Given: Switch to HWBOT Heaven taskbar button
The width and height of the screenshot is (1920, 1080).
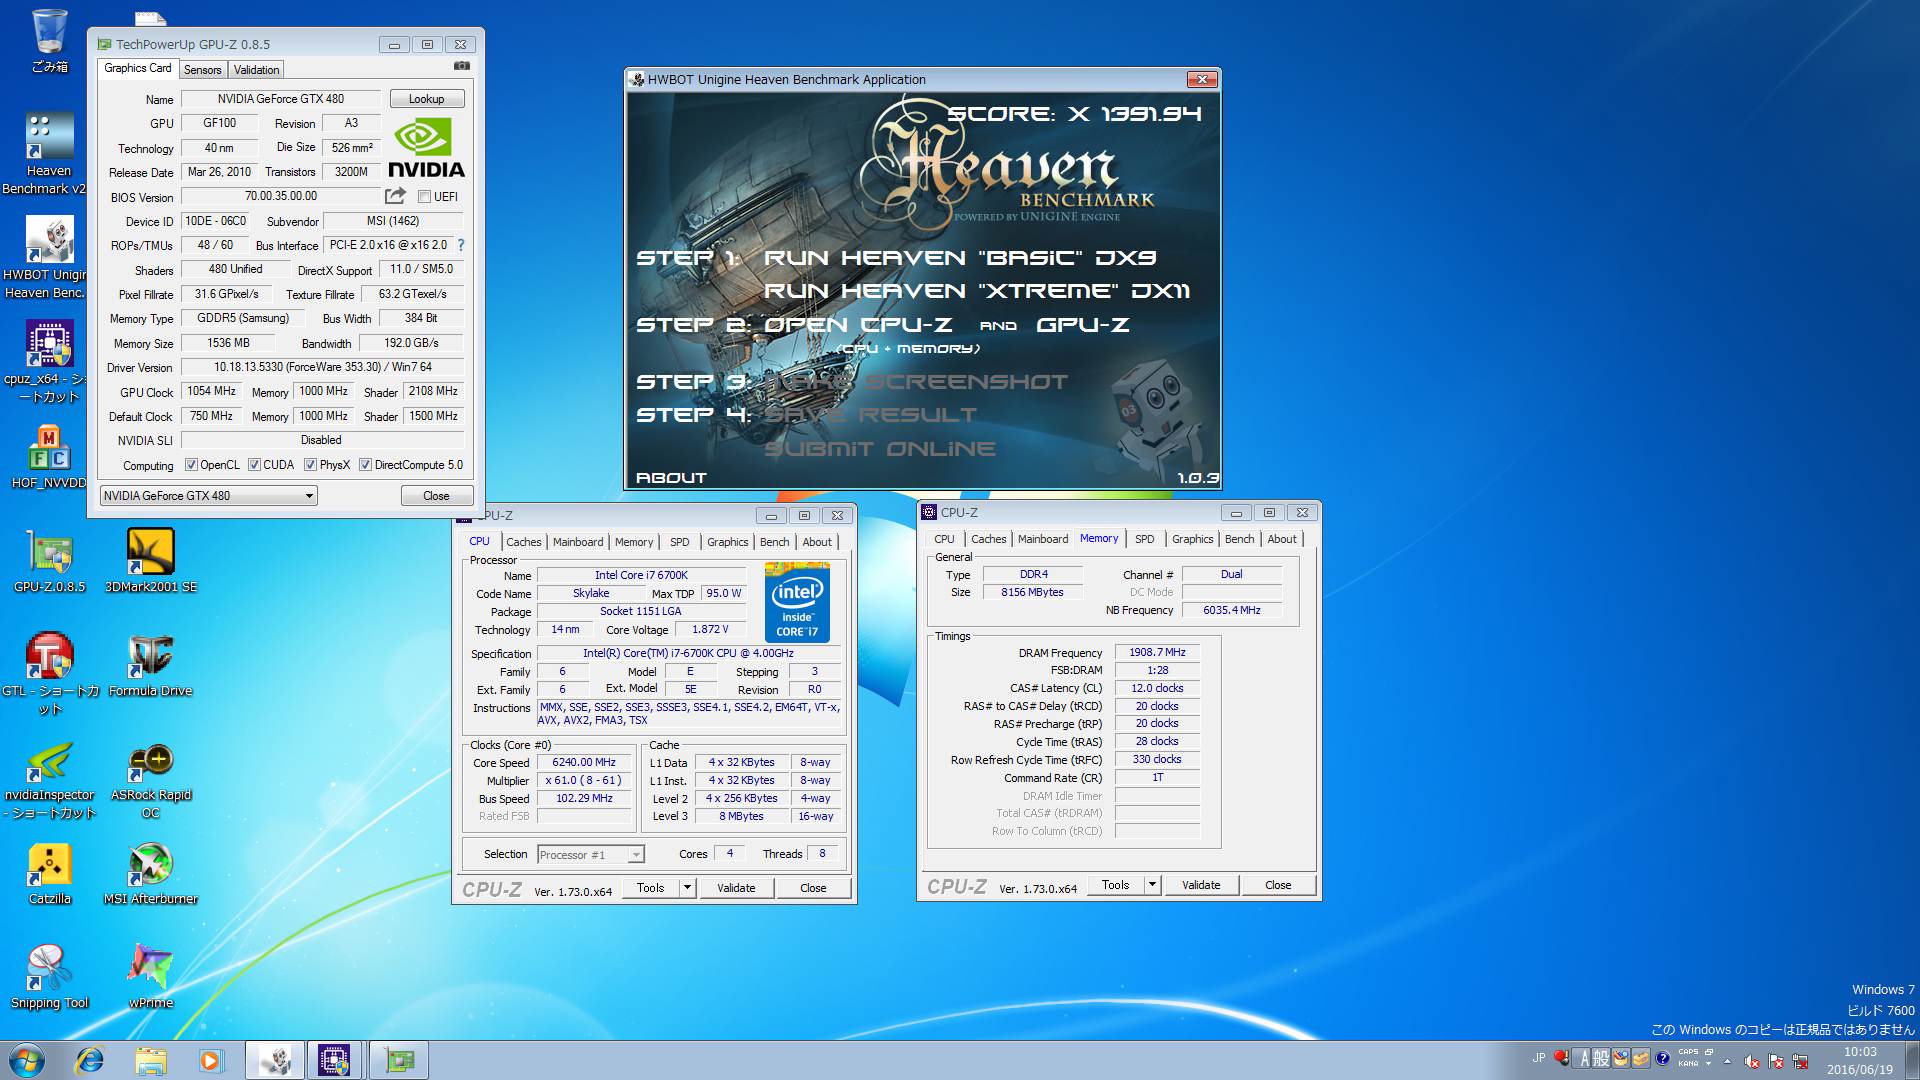Looking at the screenshot, I should (275, 1060).
